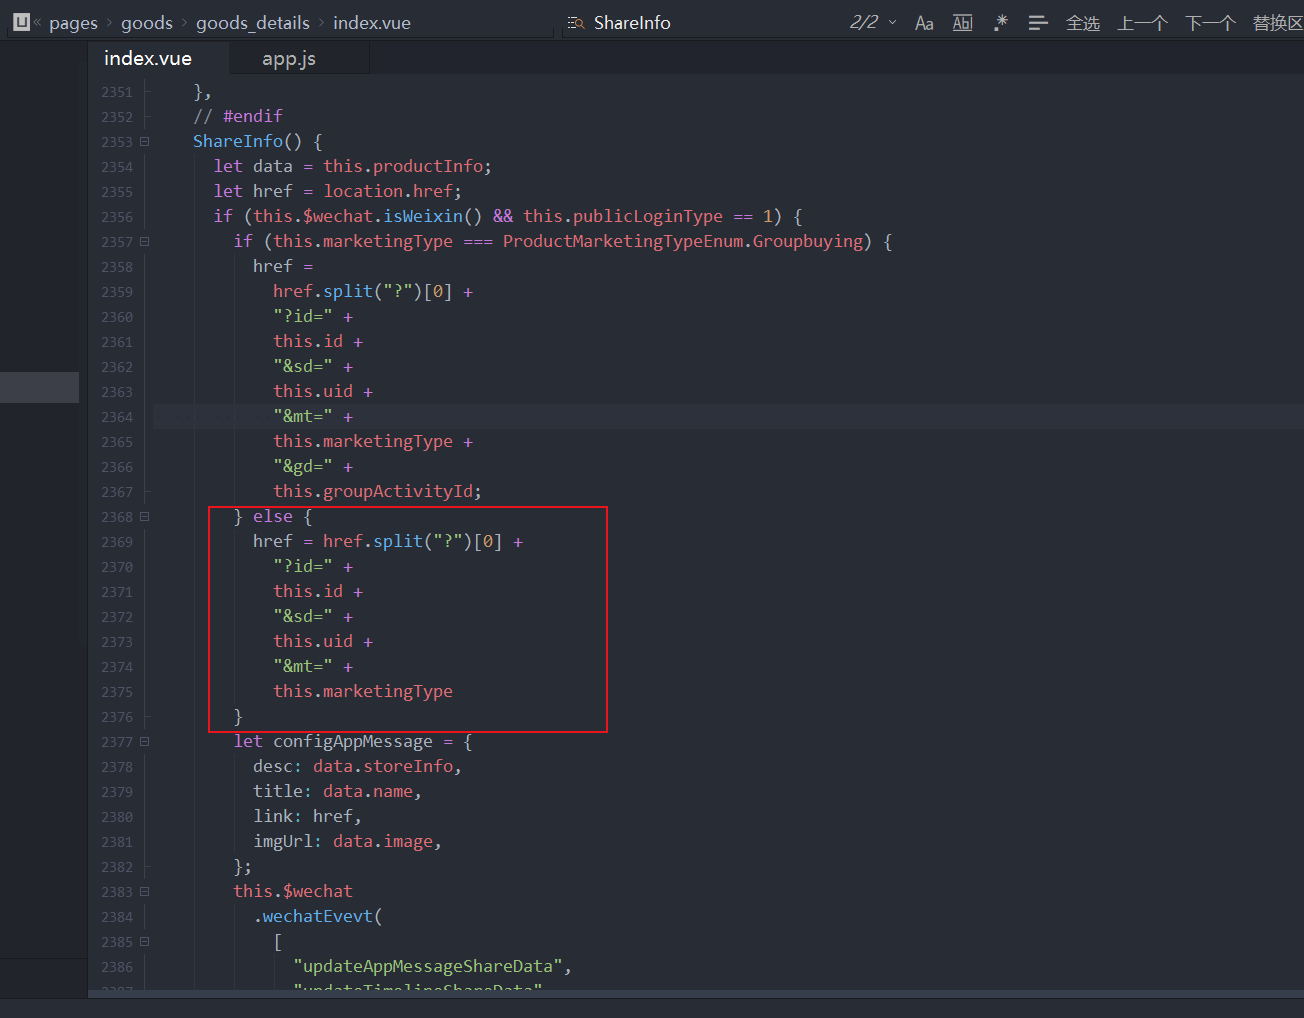Click this.productInfo on line 2354
The height and width of the screenshot is (1018, 1304).
(403, 166)
